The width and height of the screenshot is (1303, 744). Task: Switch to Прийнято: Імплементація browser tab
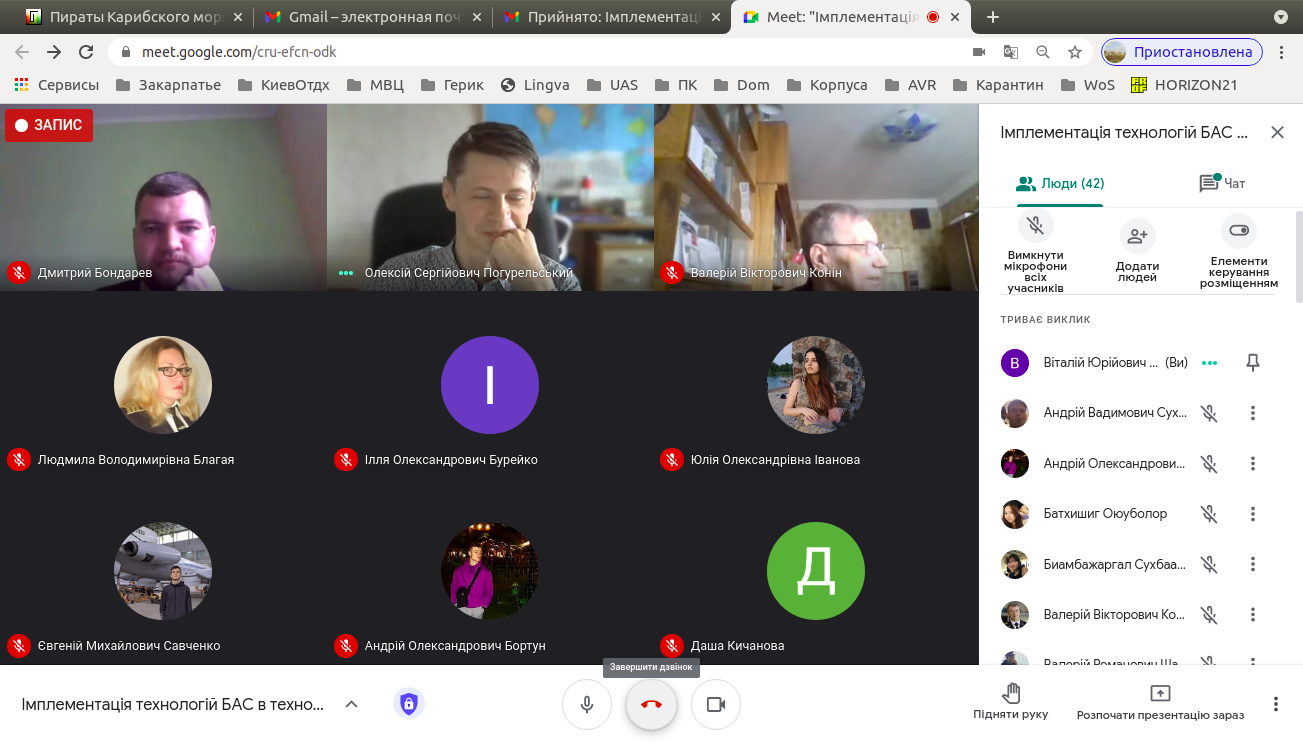tap(612, 17)
